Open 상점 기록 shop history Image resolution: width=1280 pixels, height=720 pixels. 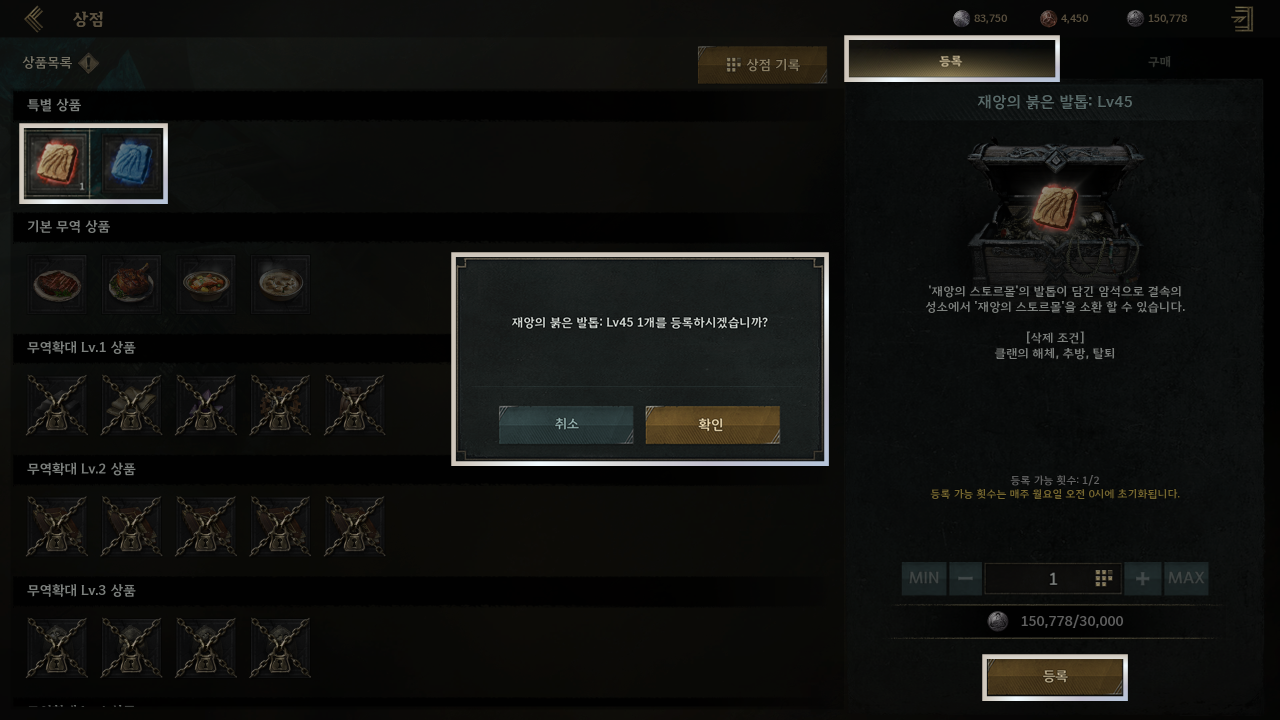pos(762,65)
